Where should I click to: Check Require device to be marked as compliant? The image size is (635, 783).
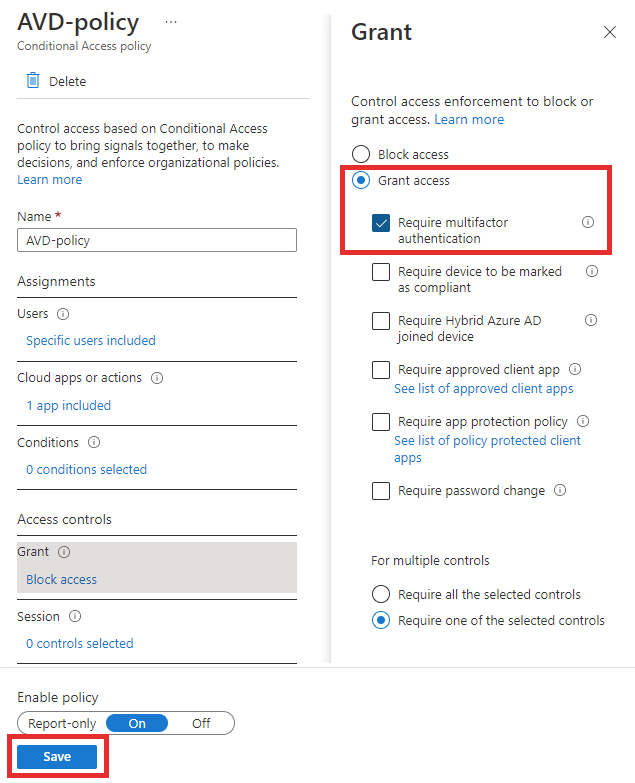pos(381,272)
